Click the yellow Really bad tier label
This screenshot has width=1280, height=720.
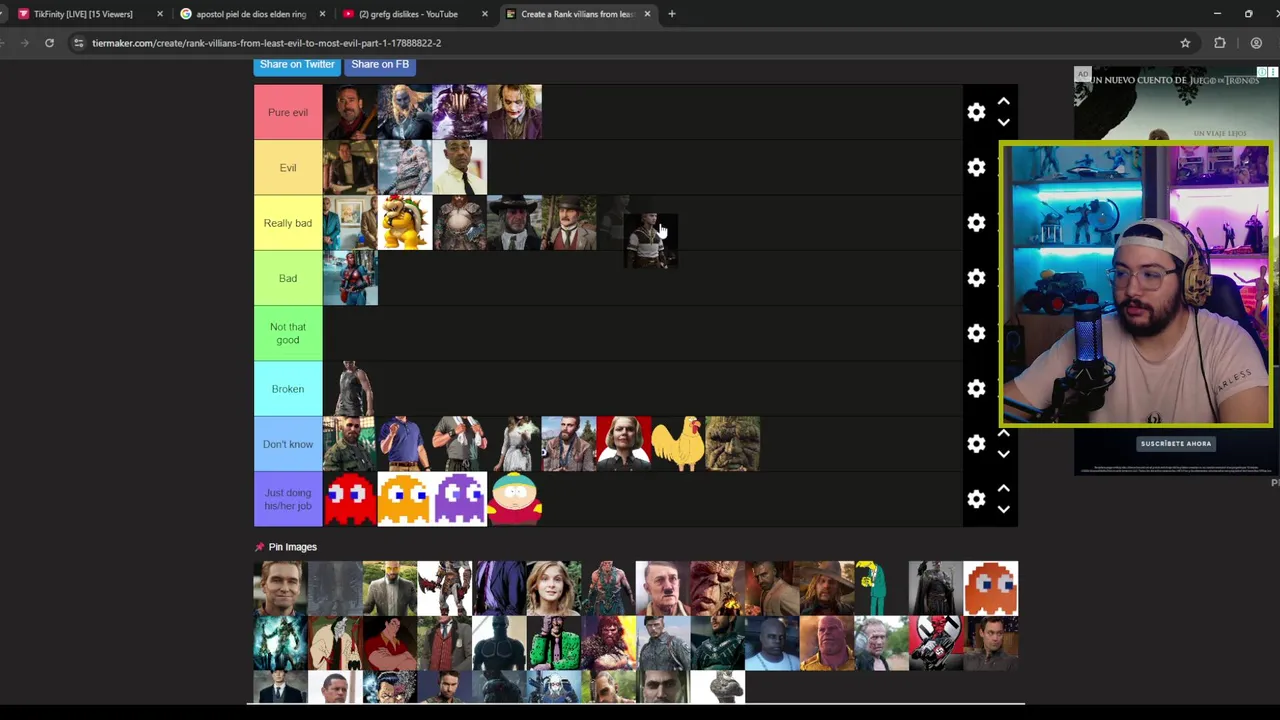click(x=288, y=223)
